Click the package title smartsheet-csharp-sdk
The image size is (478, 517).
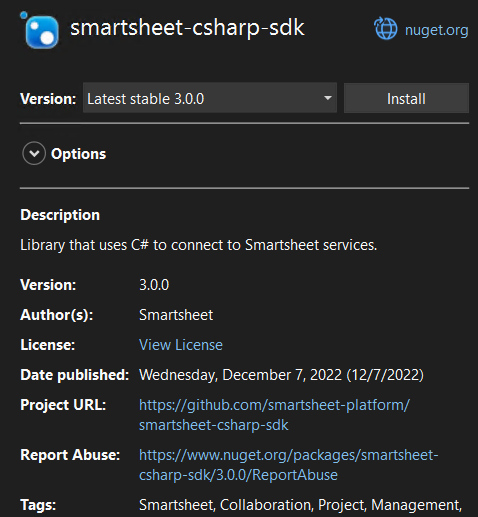(187, 28)
